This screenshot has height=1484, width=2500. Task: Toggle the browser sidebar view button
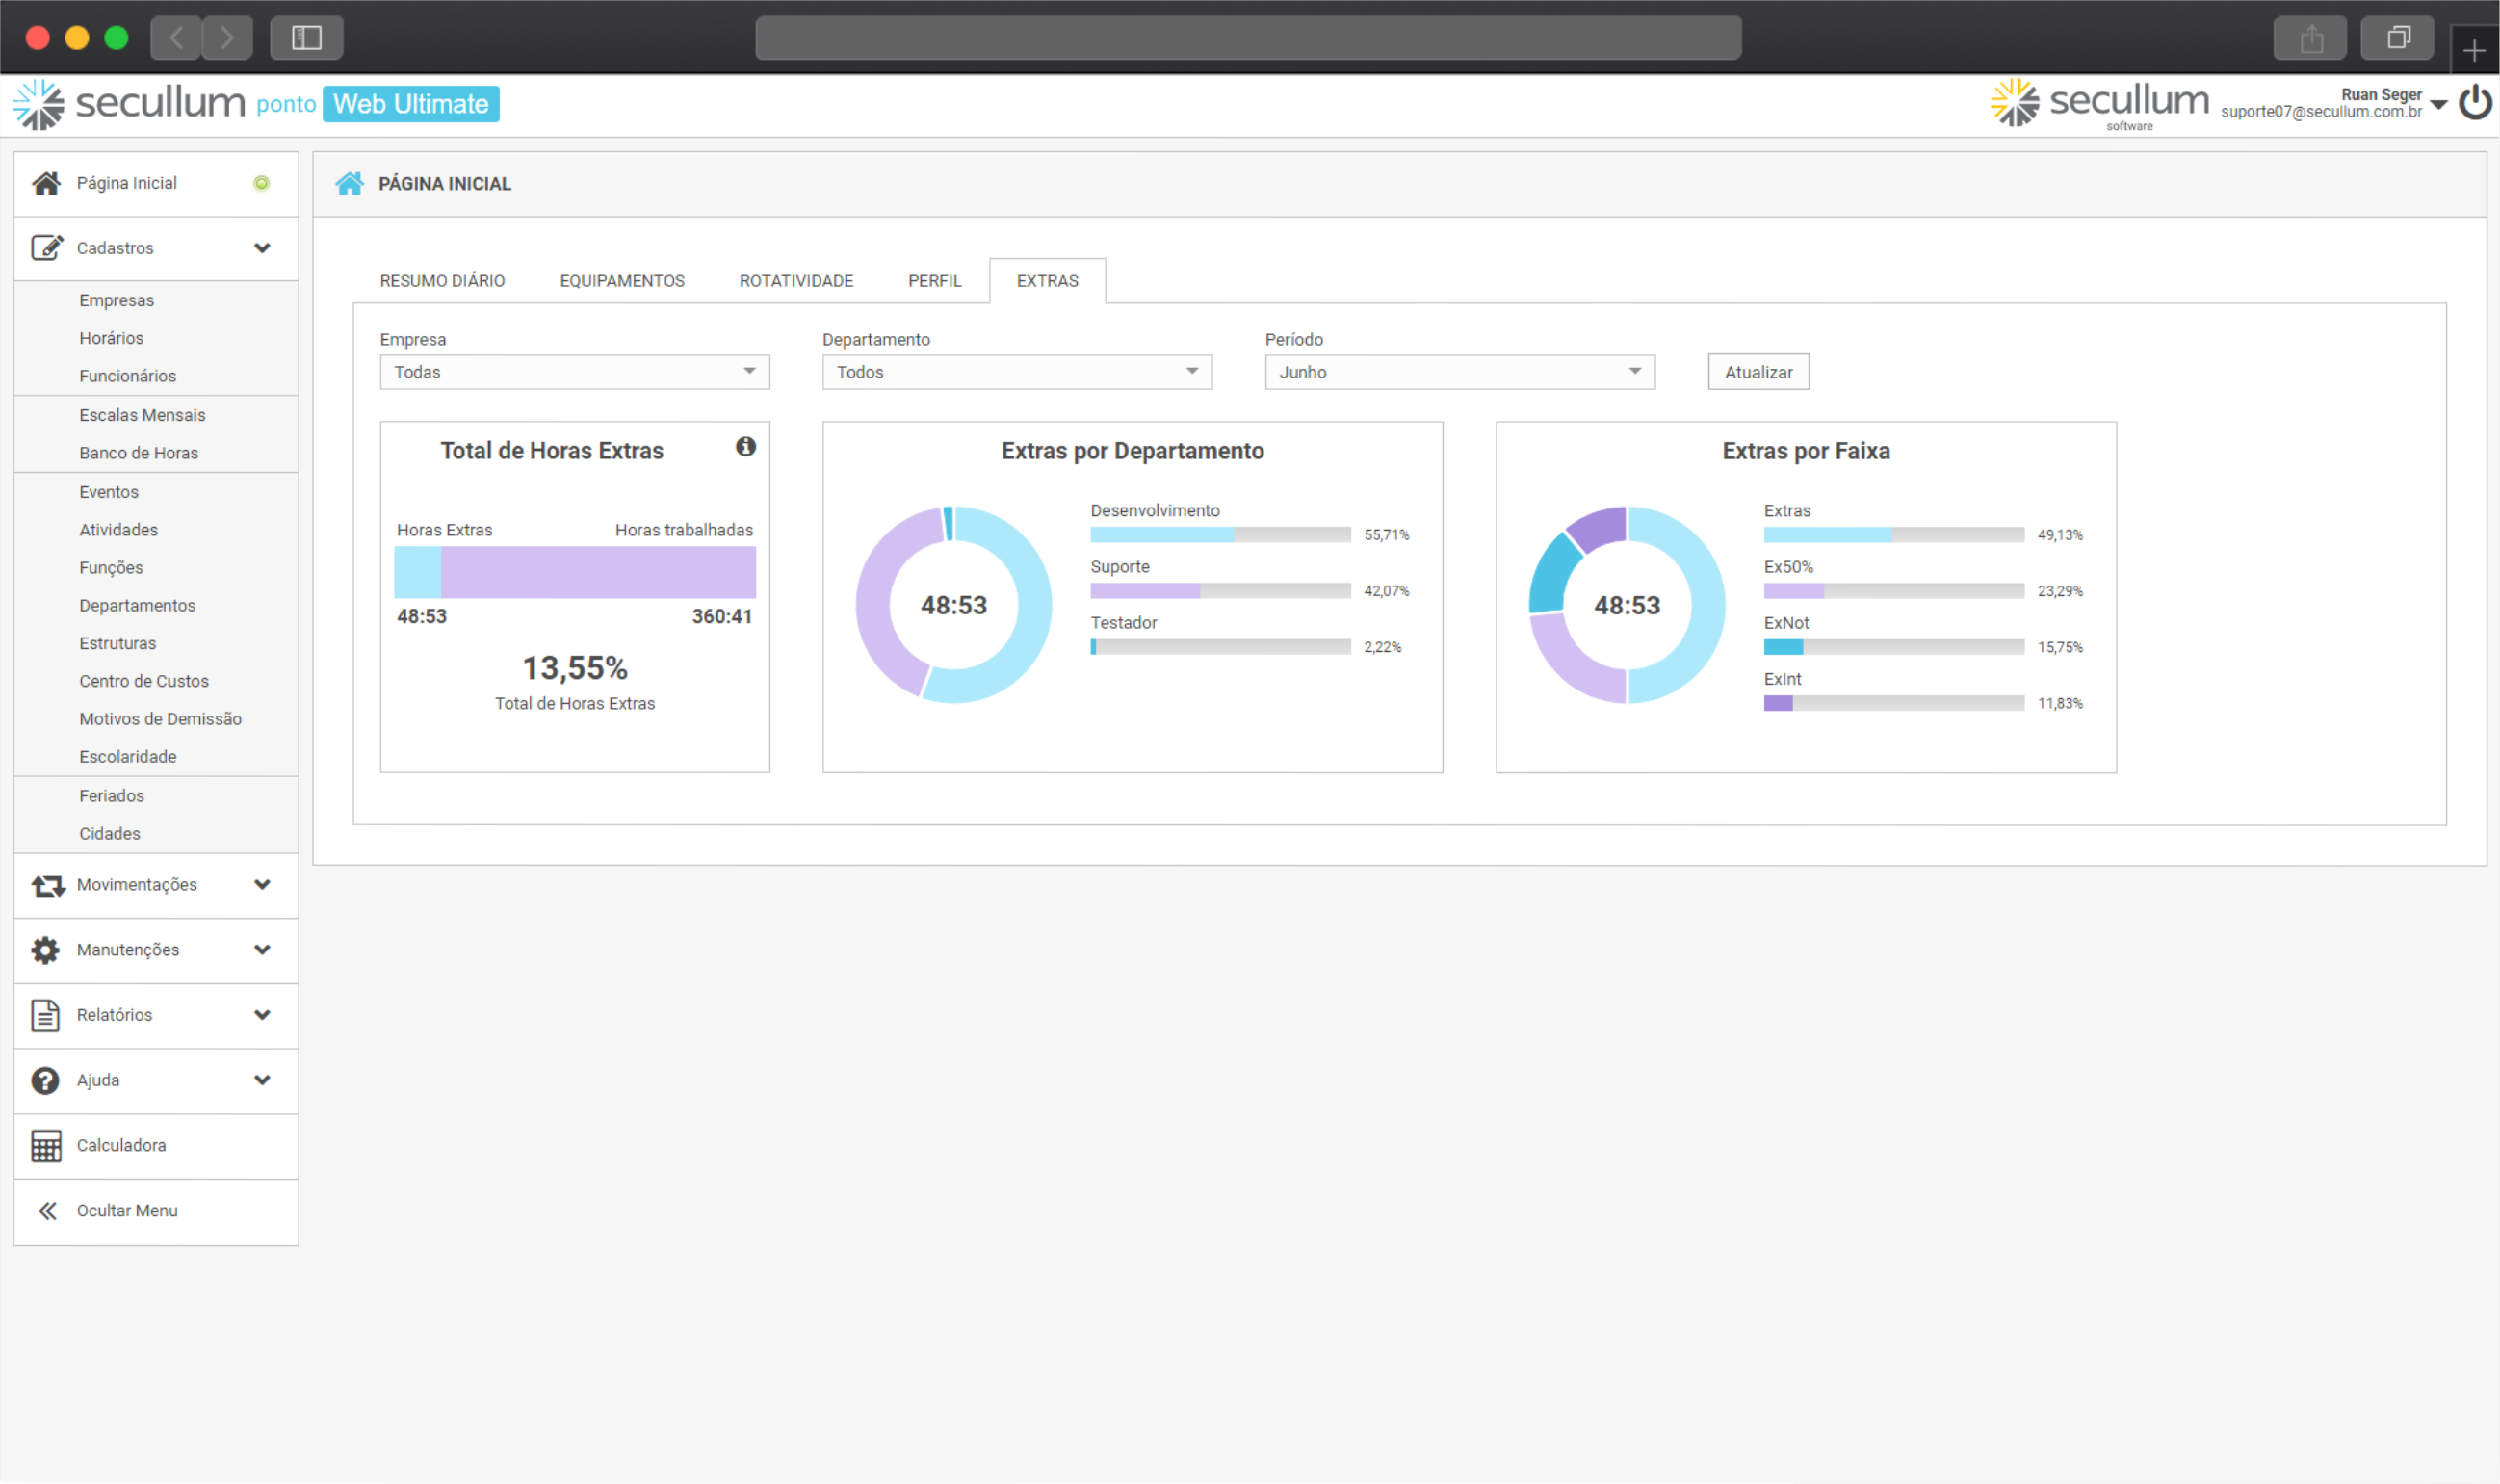pyautogui.click(x=306, y=38)
